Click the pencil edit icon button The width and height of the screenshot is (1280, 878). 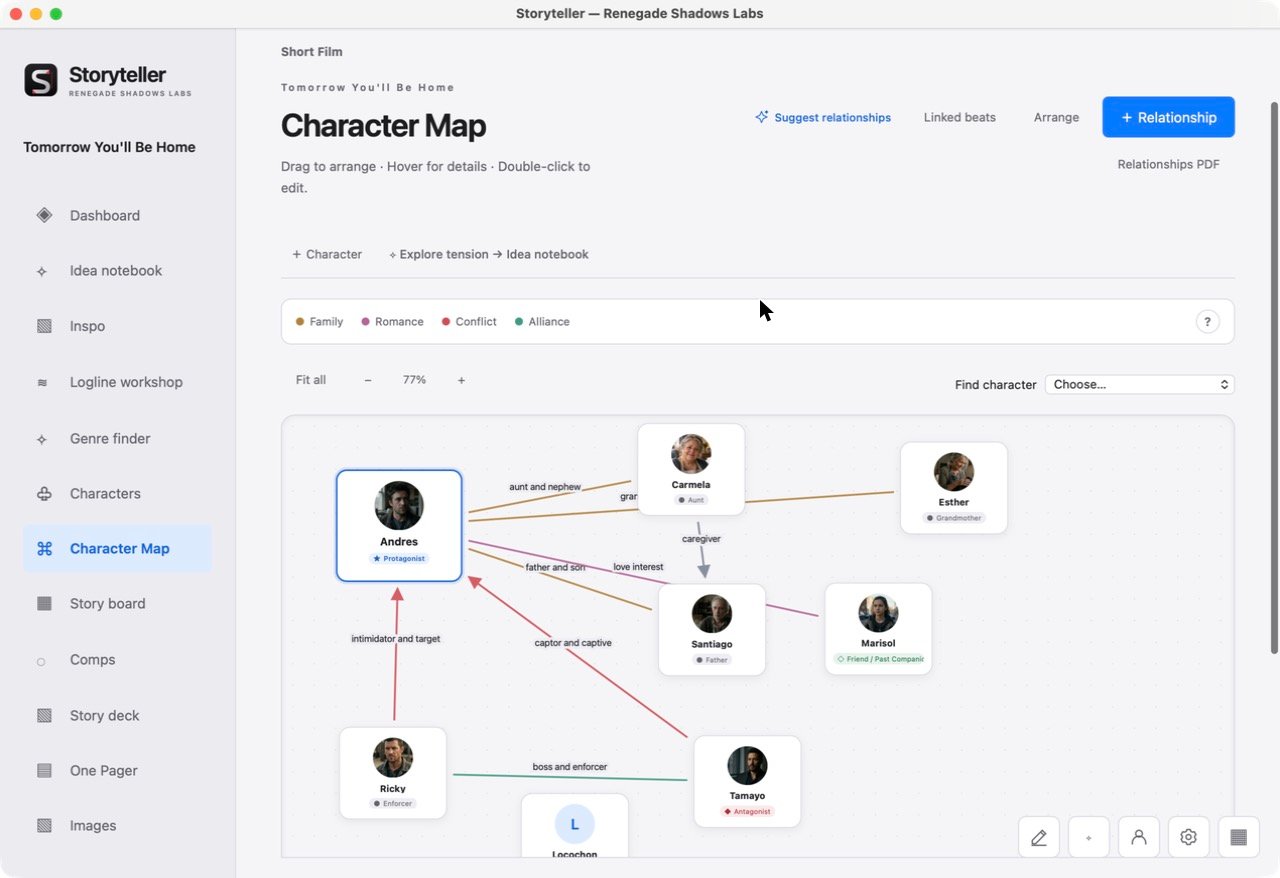(x=1039, y=837)
